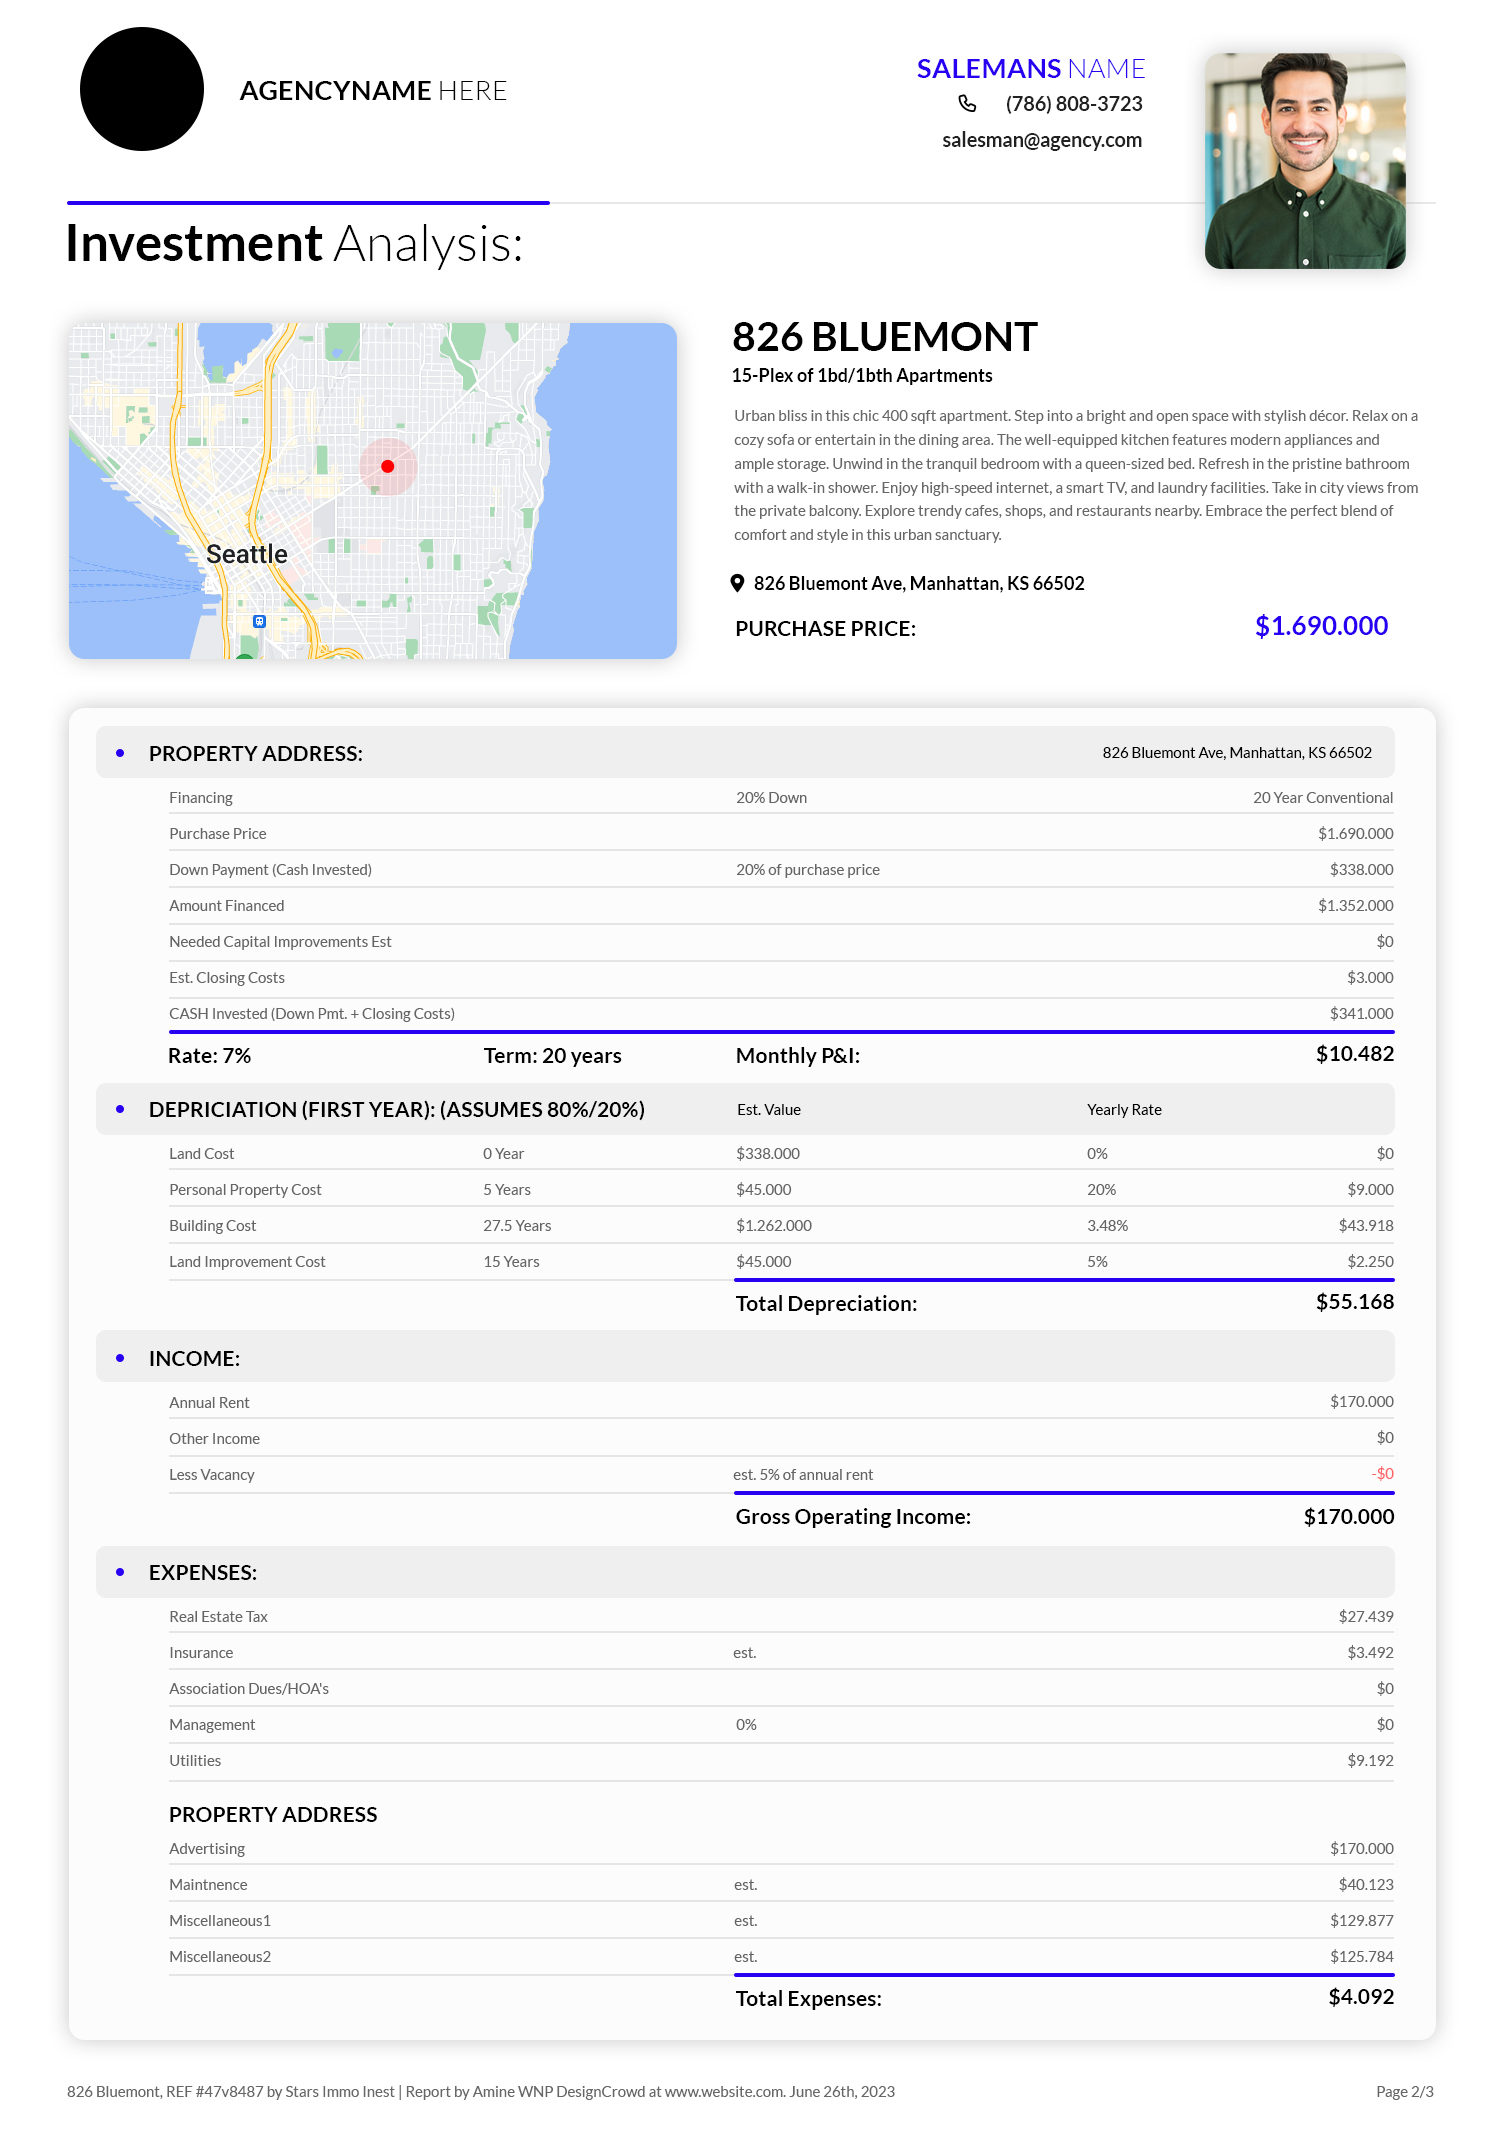The height and width of the screenshot is (2138, 1512).
Task: Click the blue $1.690.000 purchase price
Action: [1321, 626]
